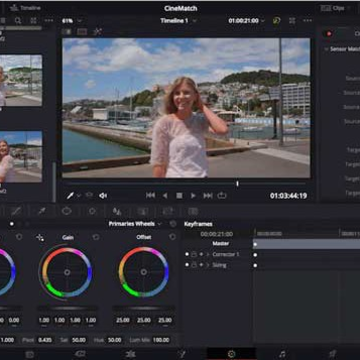Stop playback
The width and height of the screenshot is (360, 360).
point(179,196)
